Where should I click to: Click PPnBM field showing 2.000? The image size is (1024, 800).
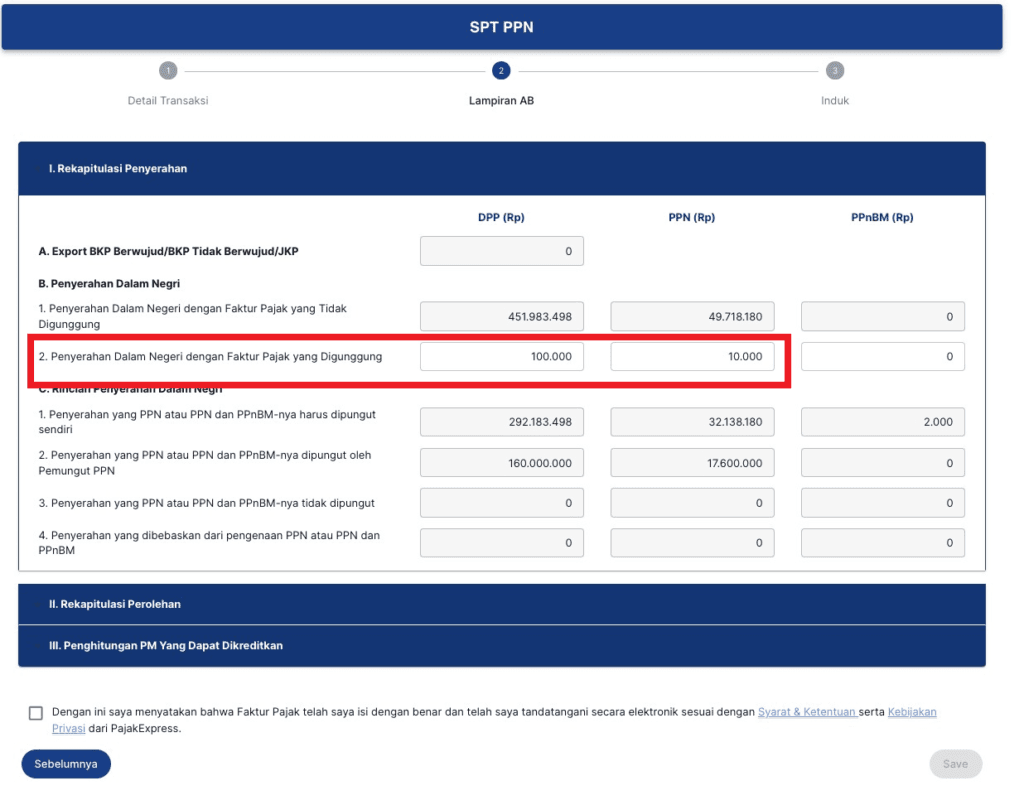coord(882,422)
